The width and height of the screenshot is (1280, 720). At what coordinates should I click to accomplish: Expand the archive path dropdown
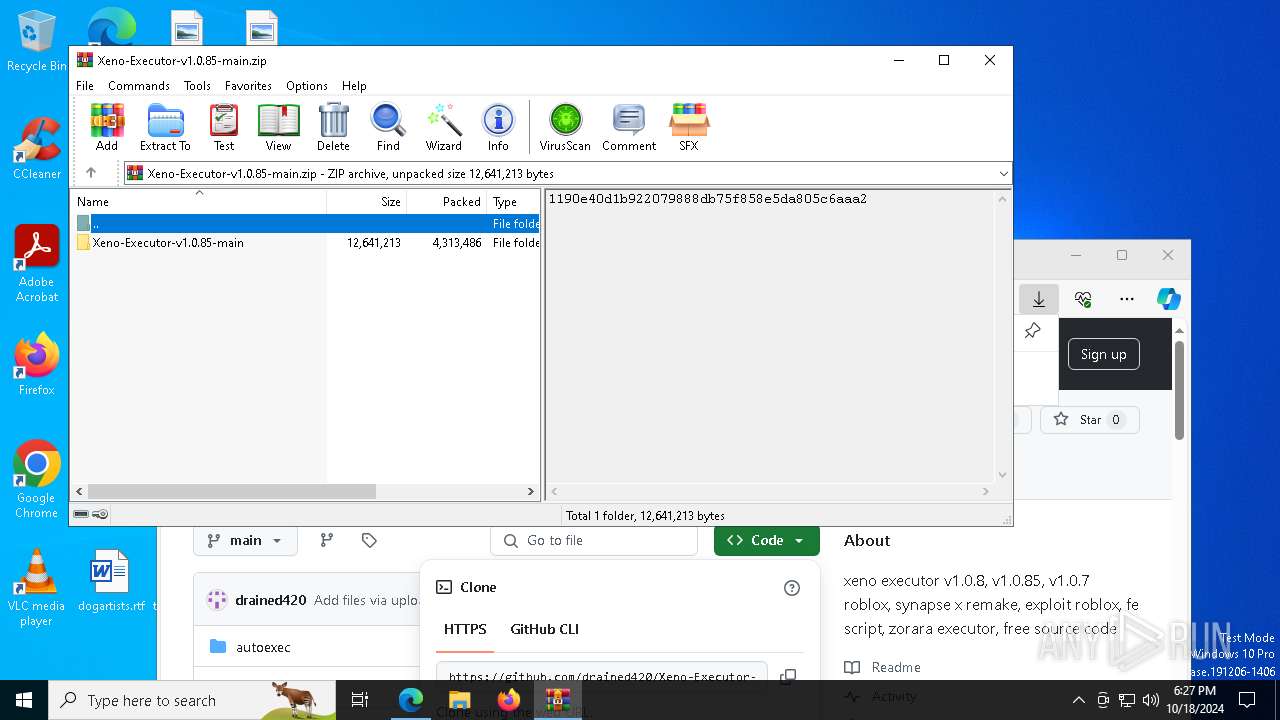point(1003,174)
